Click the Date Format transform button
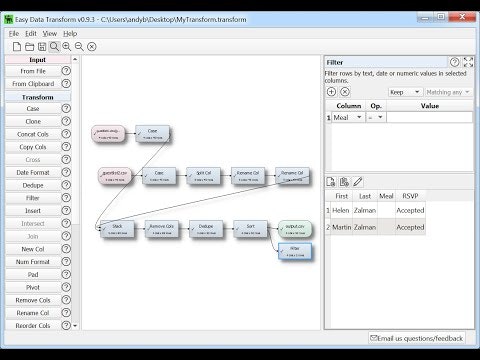Viewport: 480px width, 360px height. [33, 172]
